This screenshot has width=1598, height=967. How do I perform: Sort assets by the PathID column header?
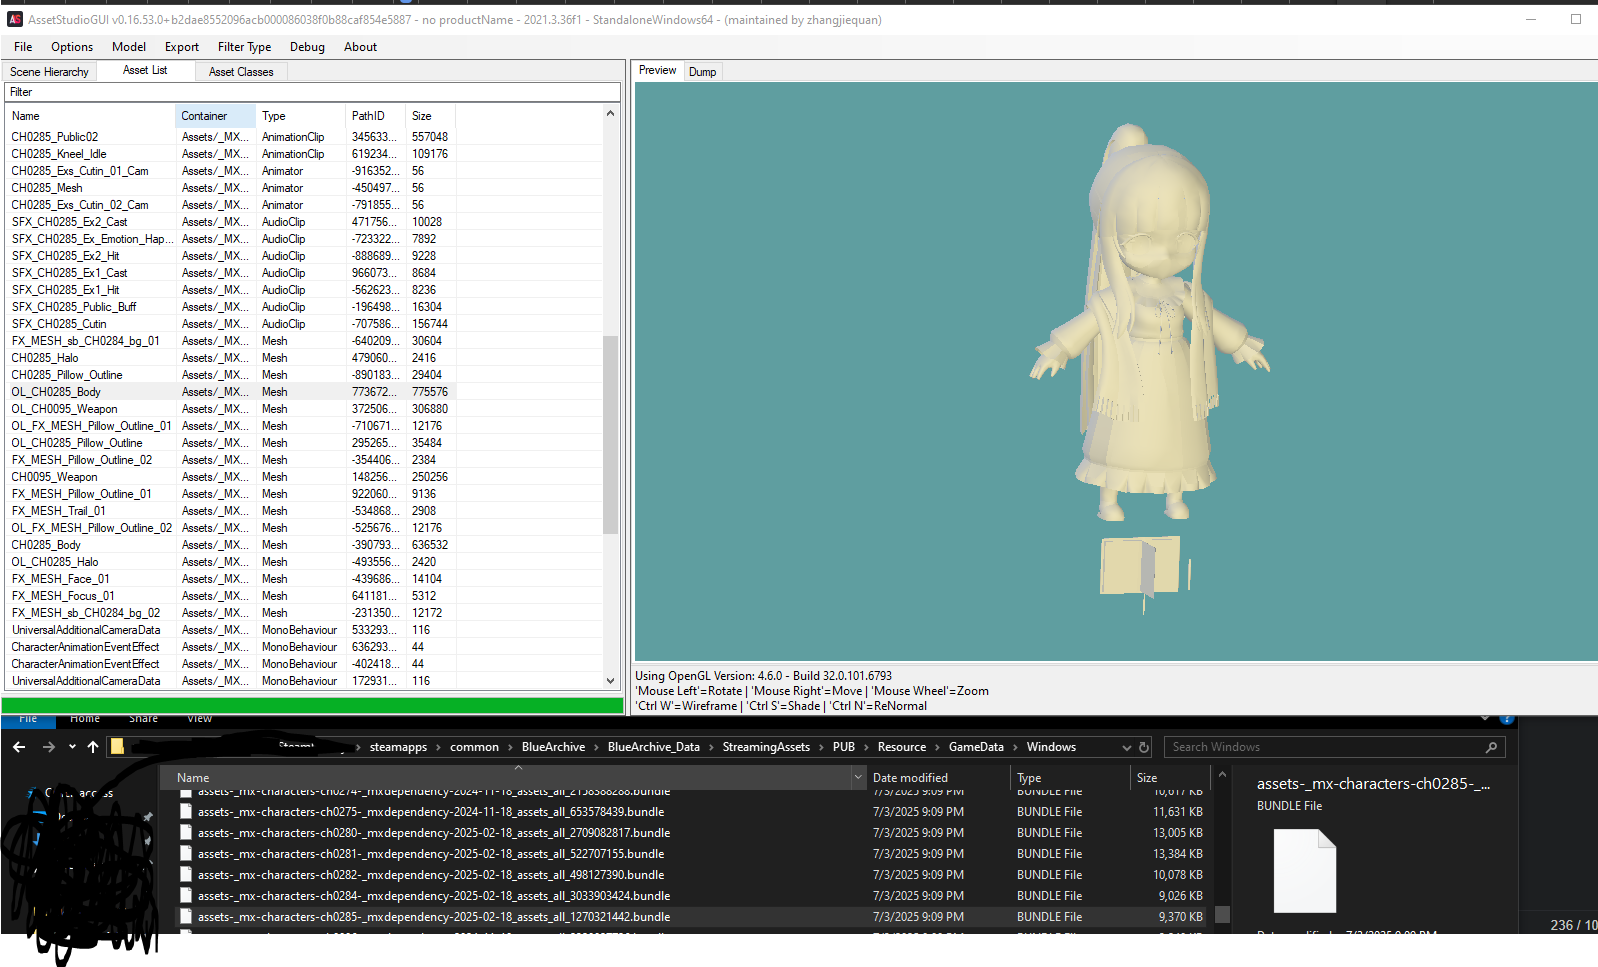click(x=375, y=116)
